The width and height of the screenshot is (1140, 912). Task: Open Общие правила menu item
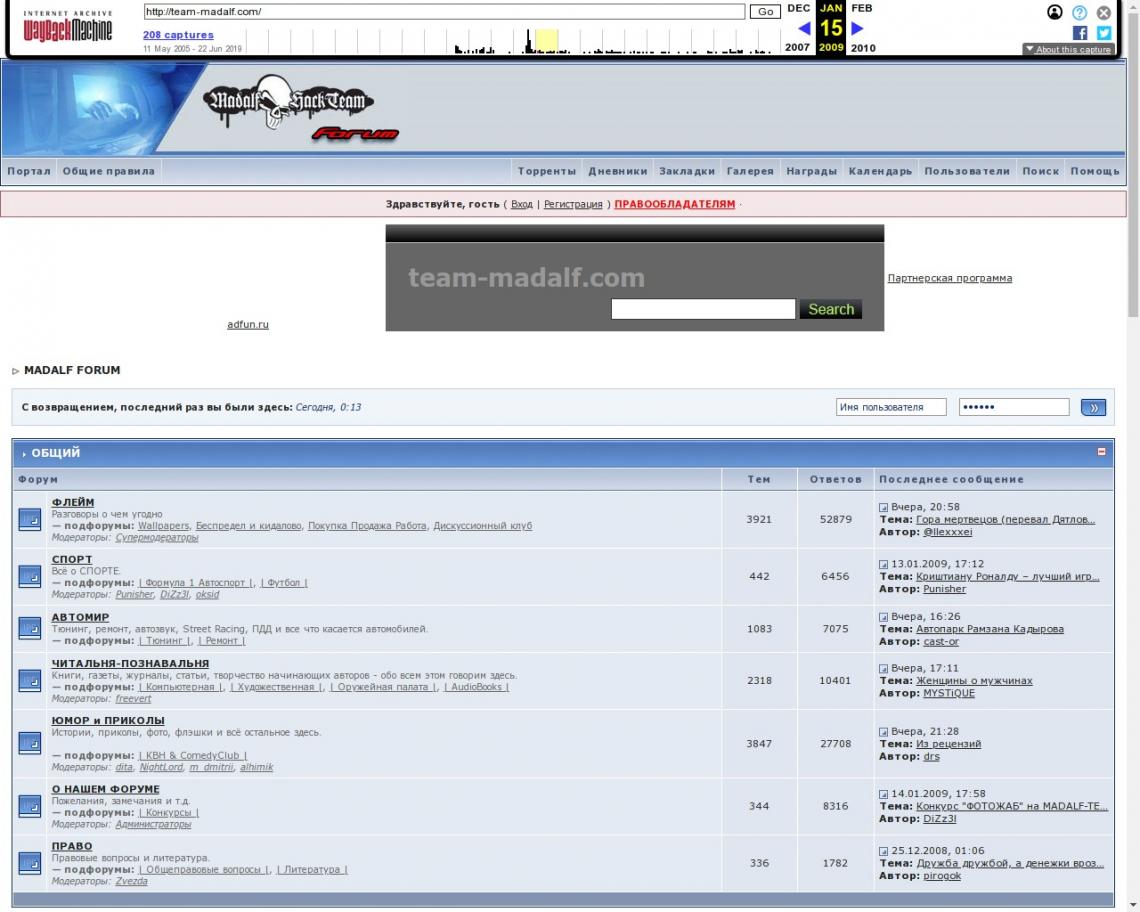pos(108,171)
